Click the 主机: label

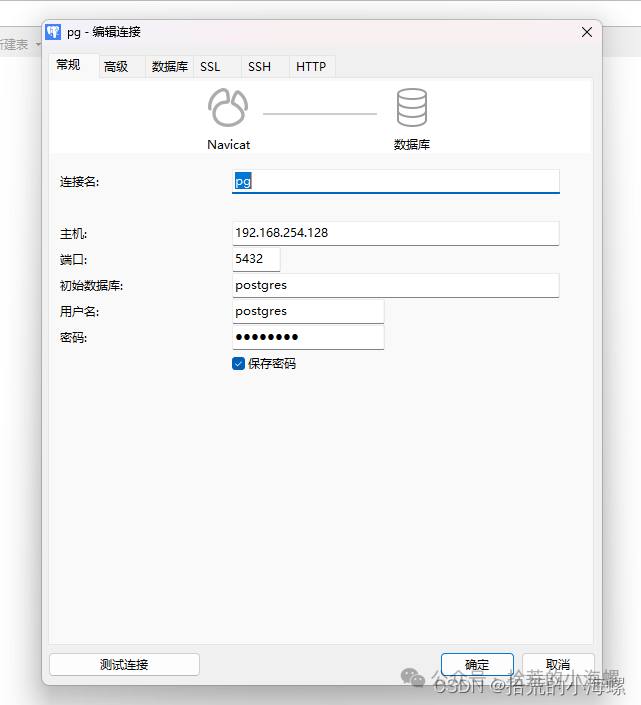pyautogui.click(x=74, y=234)
